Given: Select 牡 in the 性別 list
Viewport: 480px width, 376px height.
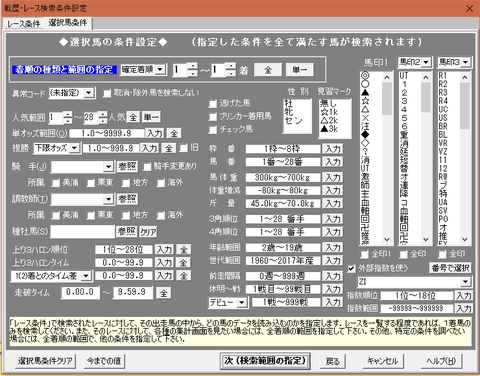Looking at the screenshot, I should point(289,104).
